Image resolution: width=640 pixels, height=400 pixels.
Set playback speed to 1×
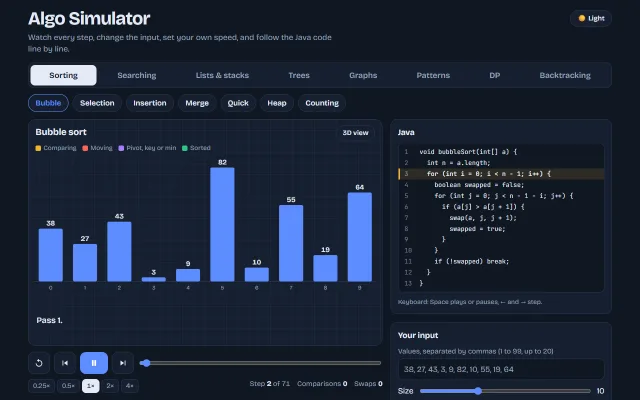91,386
